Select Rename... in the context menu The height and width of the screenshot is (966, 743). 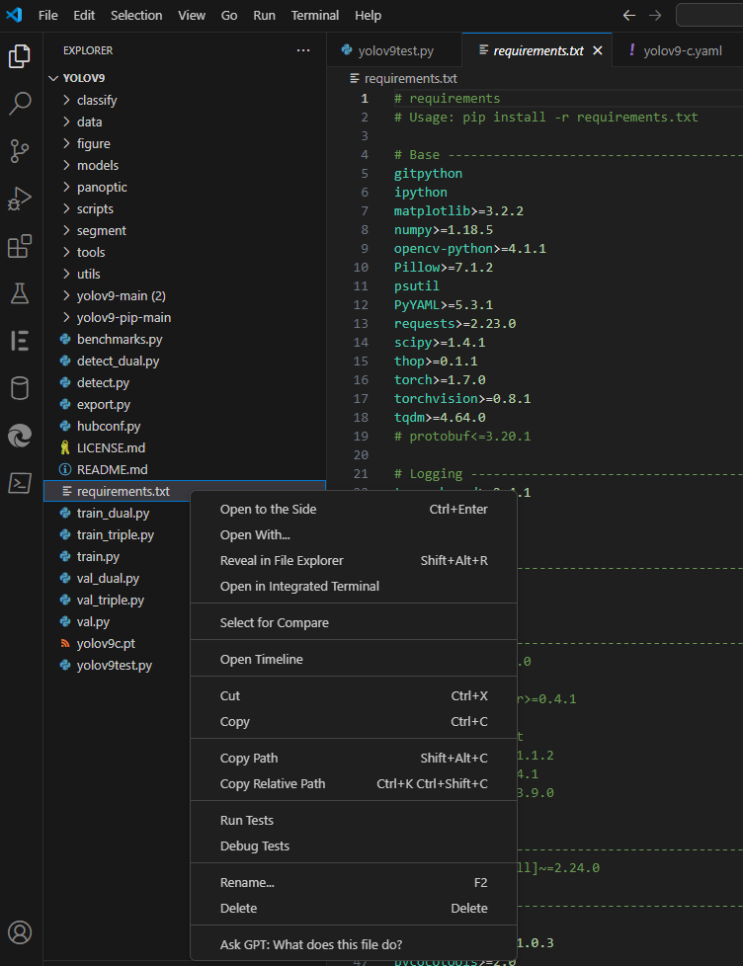coord(246,882)
